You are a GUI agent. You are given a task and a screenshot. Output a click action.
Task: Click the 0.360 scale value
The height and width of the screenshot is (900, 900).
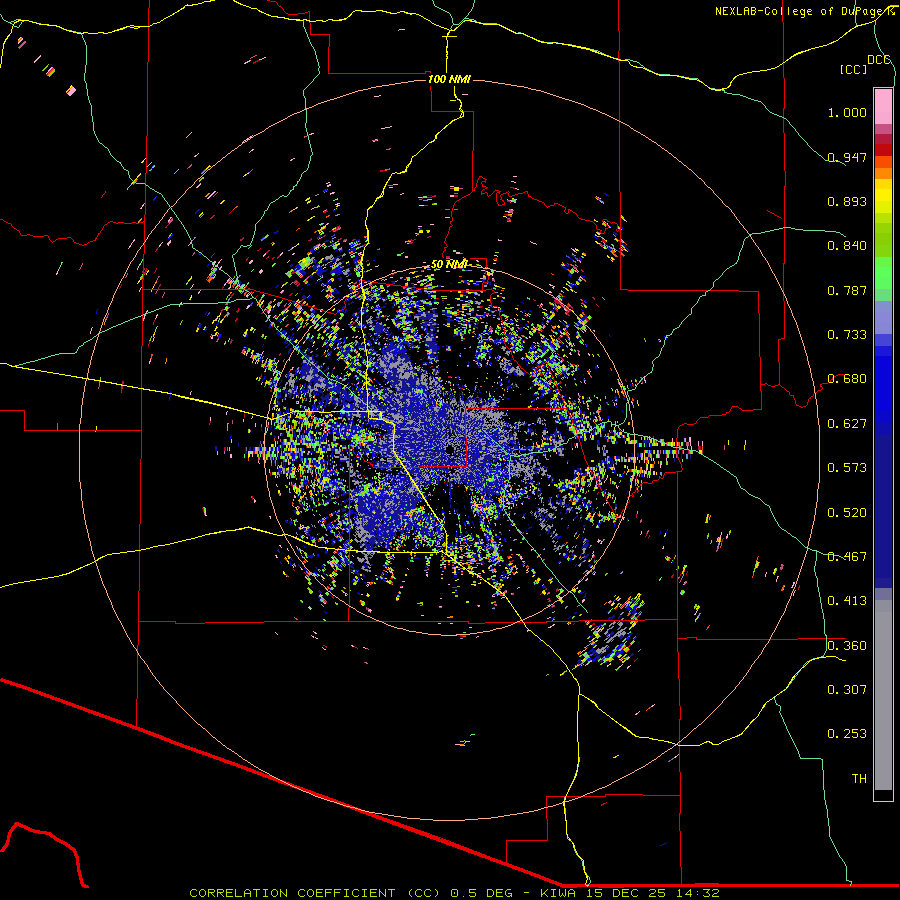click(847, 646)
